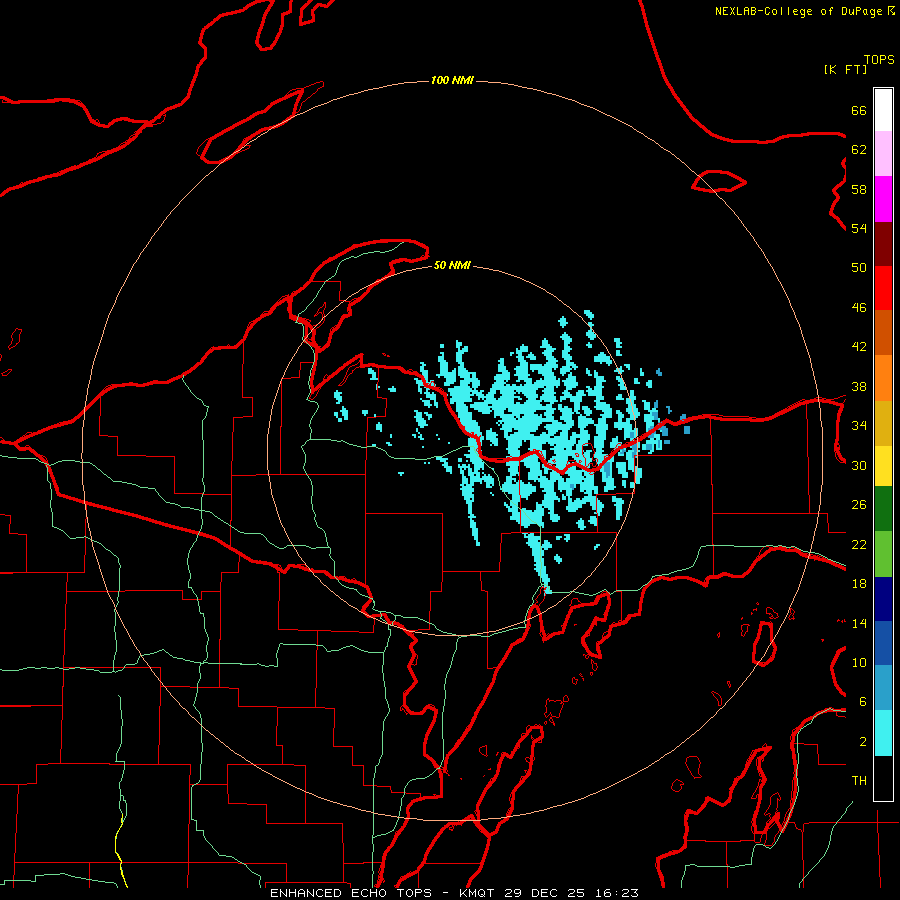Click the '29 DEC 25' date in the caption
The width and height of the screenshot is (900, 900).
[x=544, y=893]
